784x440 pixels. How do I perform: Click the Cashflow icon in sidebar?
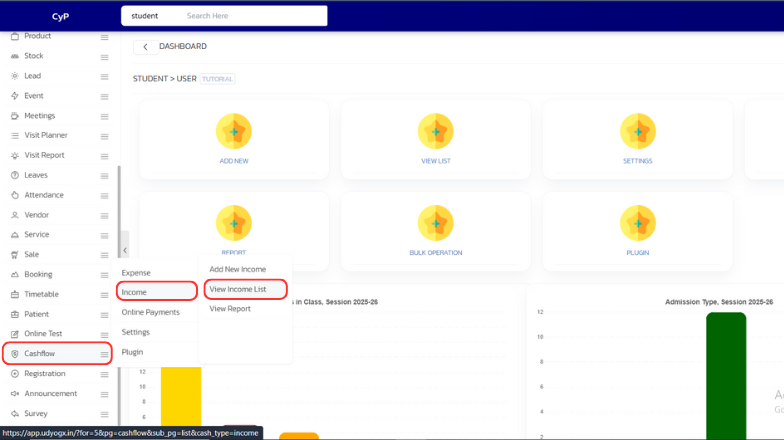(x=14, y=354)
